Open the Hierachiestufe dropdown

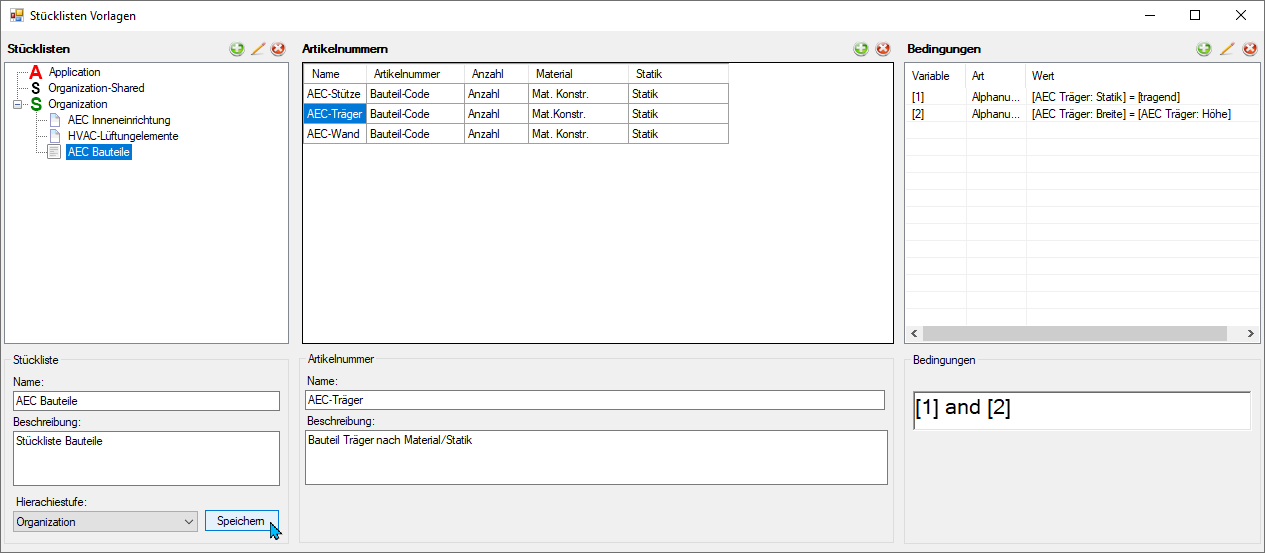pyautogui.click(x=105, y=521)
